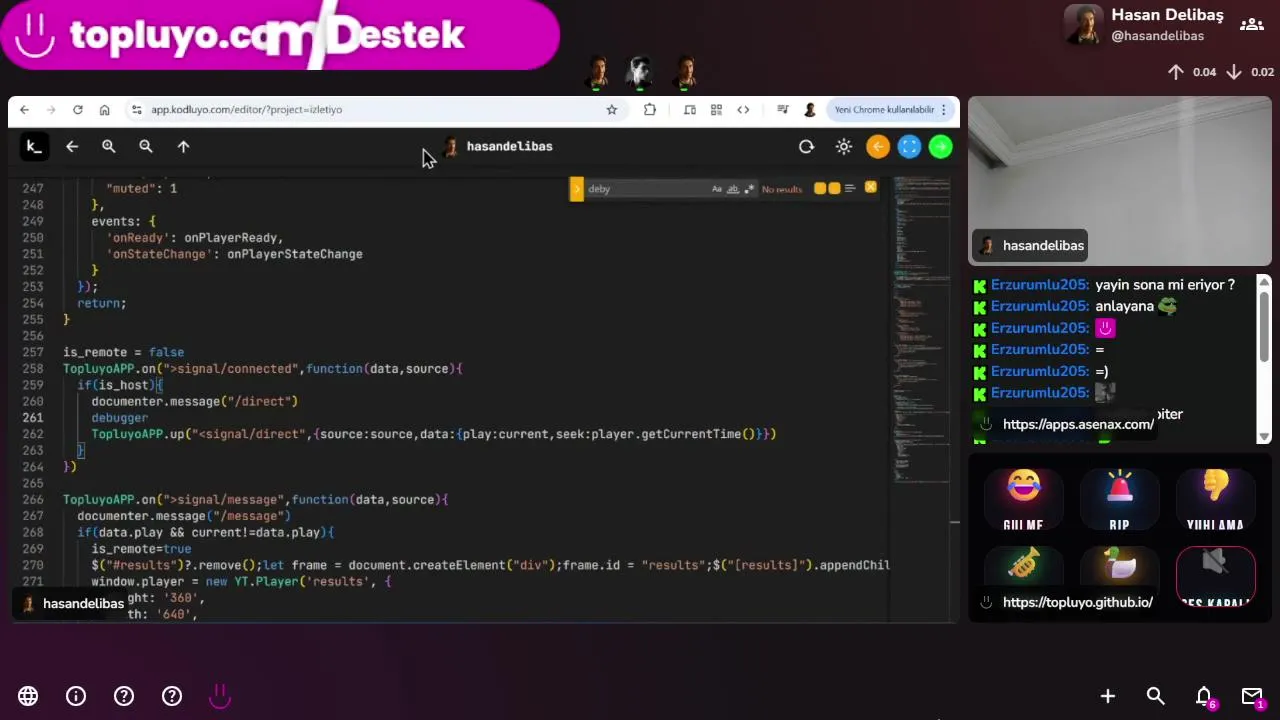Screen dimensions: 1280x720
Task: Click the globe icon in bottom bar
Action: click(28, 696)
